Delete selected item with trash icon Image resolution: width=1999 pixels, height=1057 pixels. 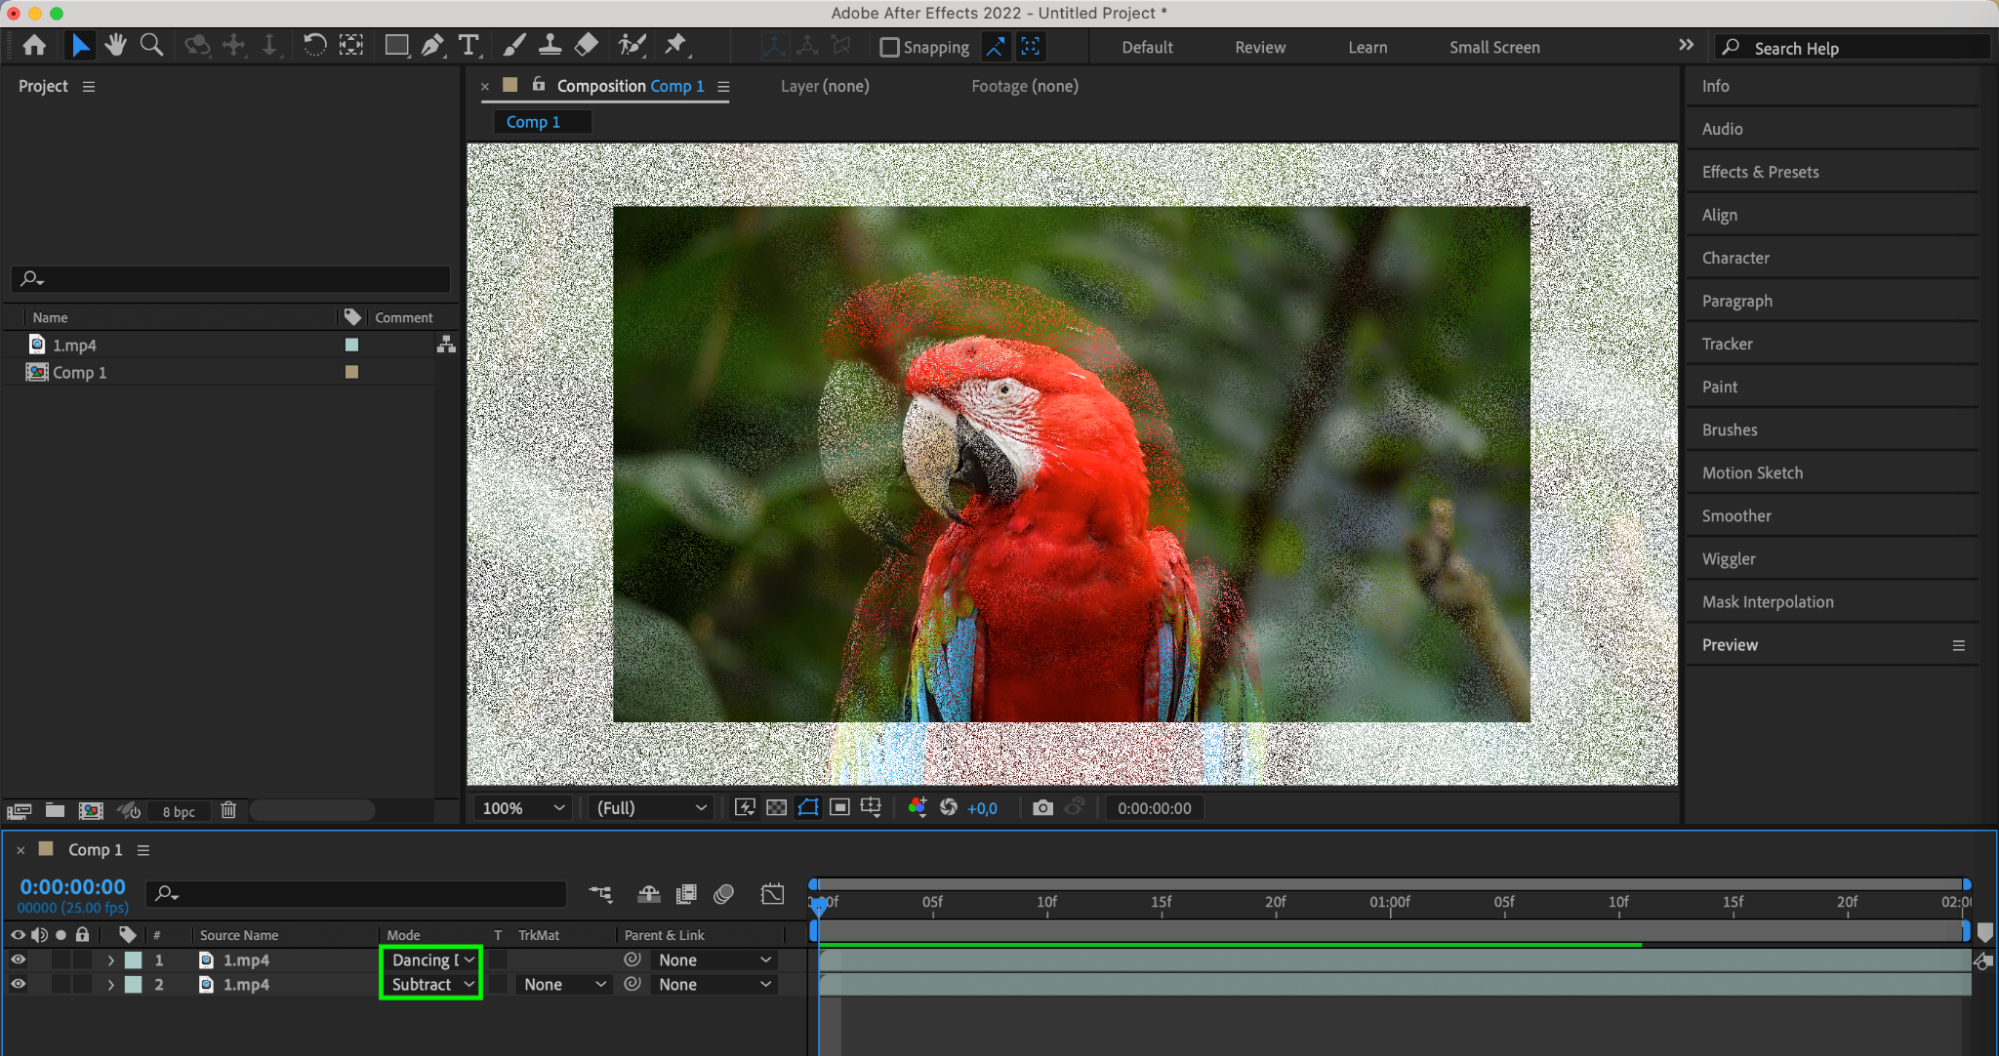click(x=228, y=810)
